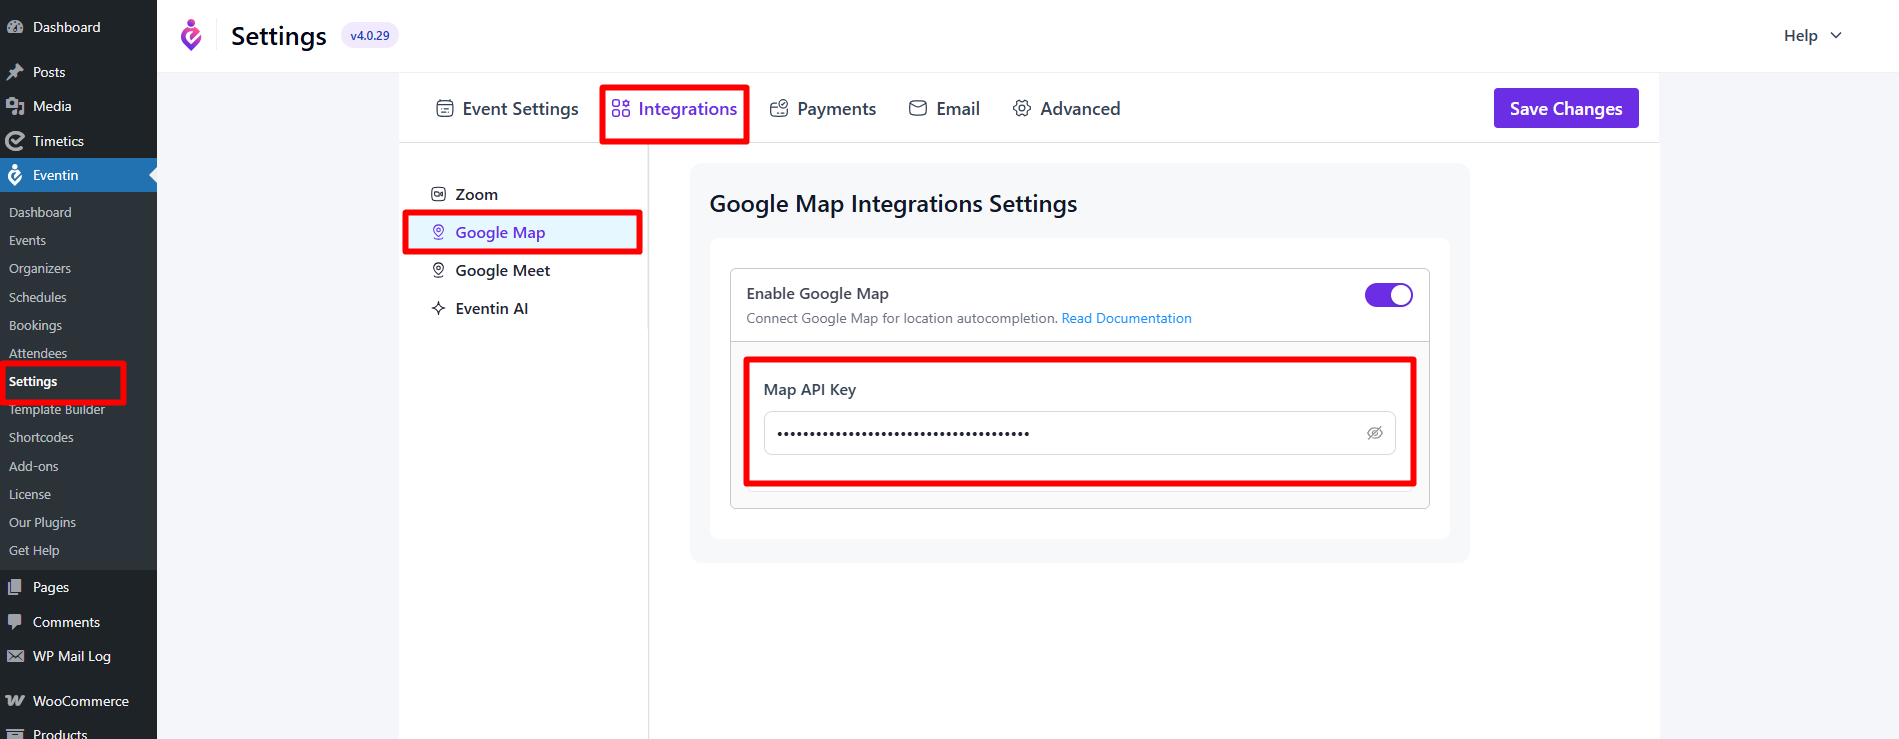This screenshot has width=1899, height=739.
Task: Click the Products icon in sidebar
Action: [15, 734]
